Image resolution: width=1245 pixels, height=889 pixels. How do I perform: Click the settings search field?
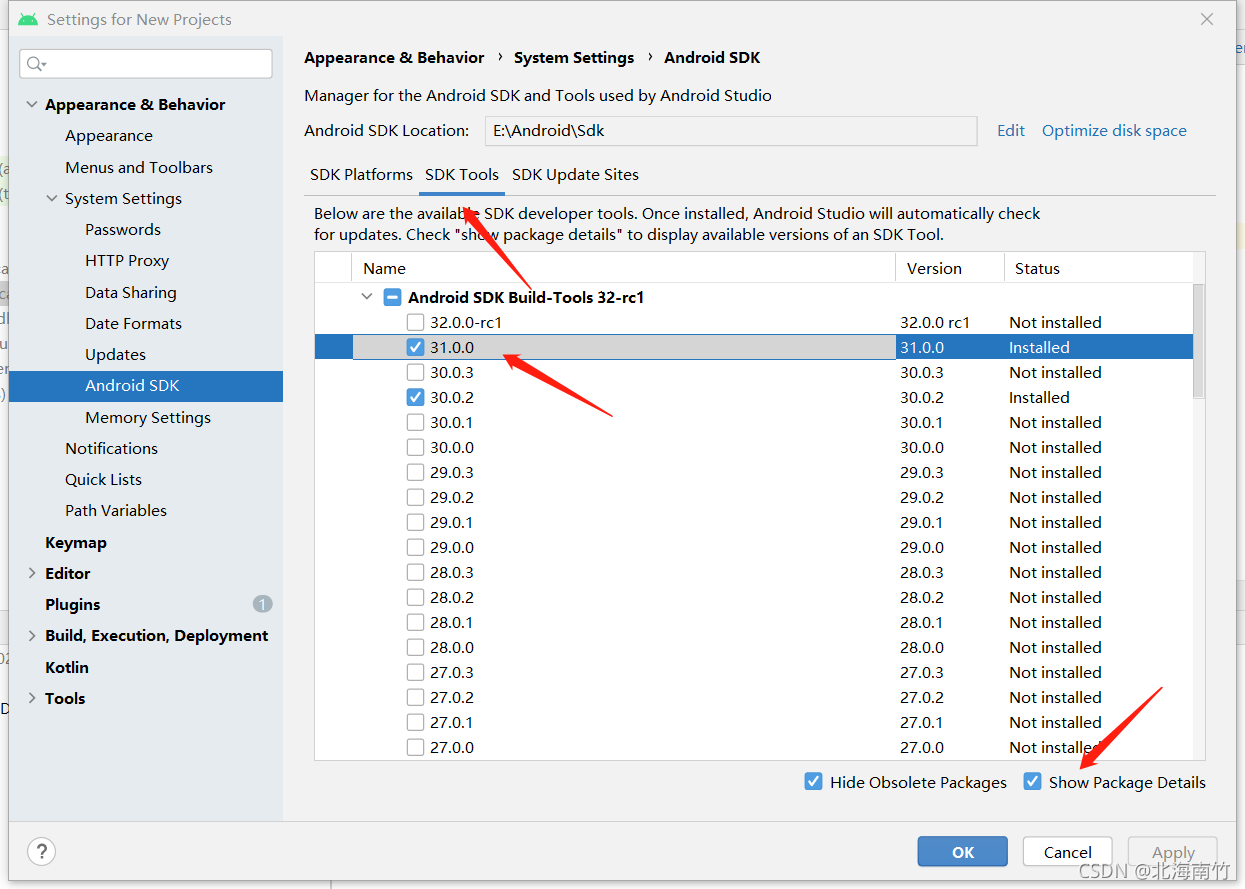tap(146, 64)
